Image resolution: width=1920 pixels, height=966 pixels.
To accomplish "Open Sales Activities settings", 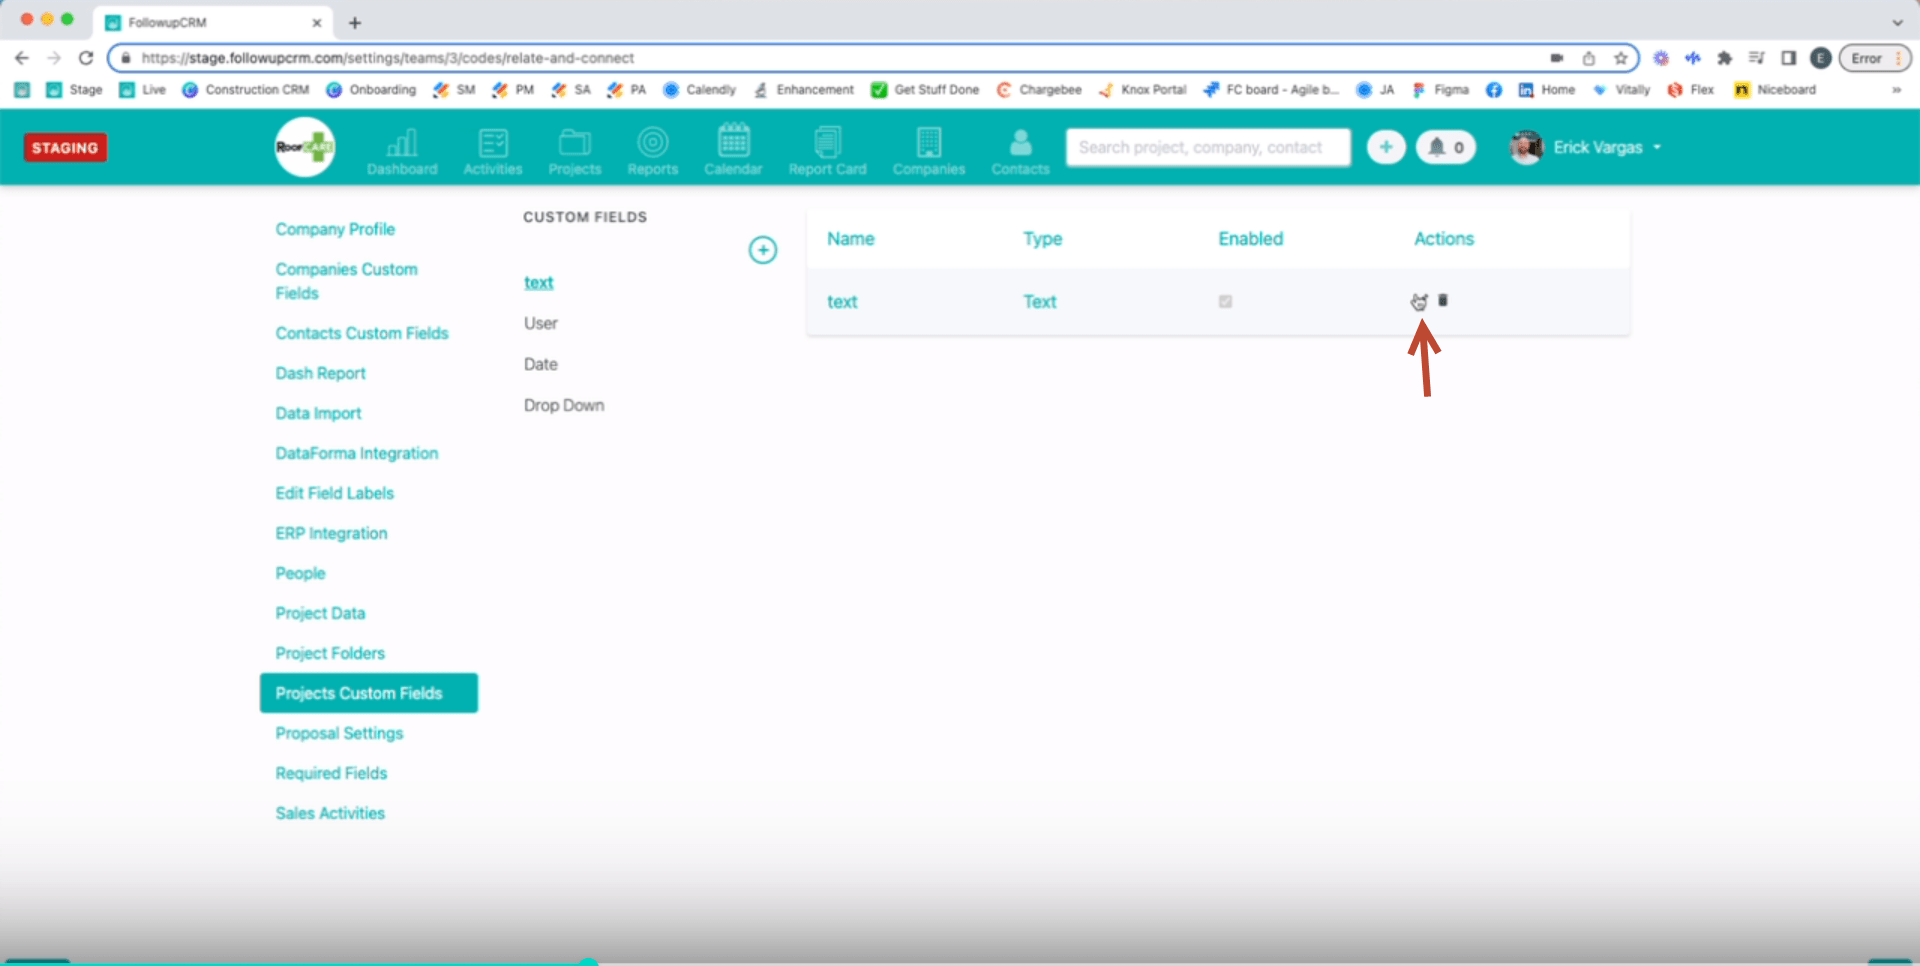I will coord(330,813).
